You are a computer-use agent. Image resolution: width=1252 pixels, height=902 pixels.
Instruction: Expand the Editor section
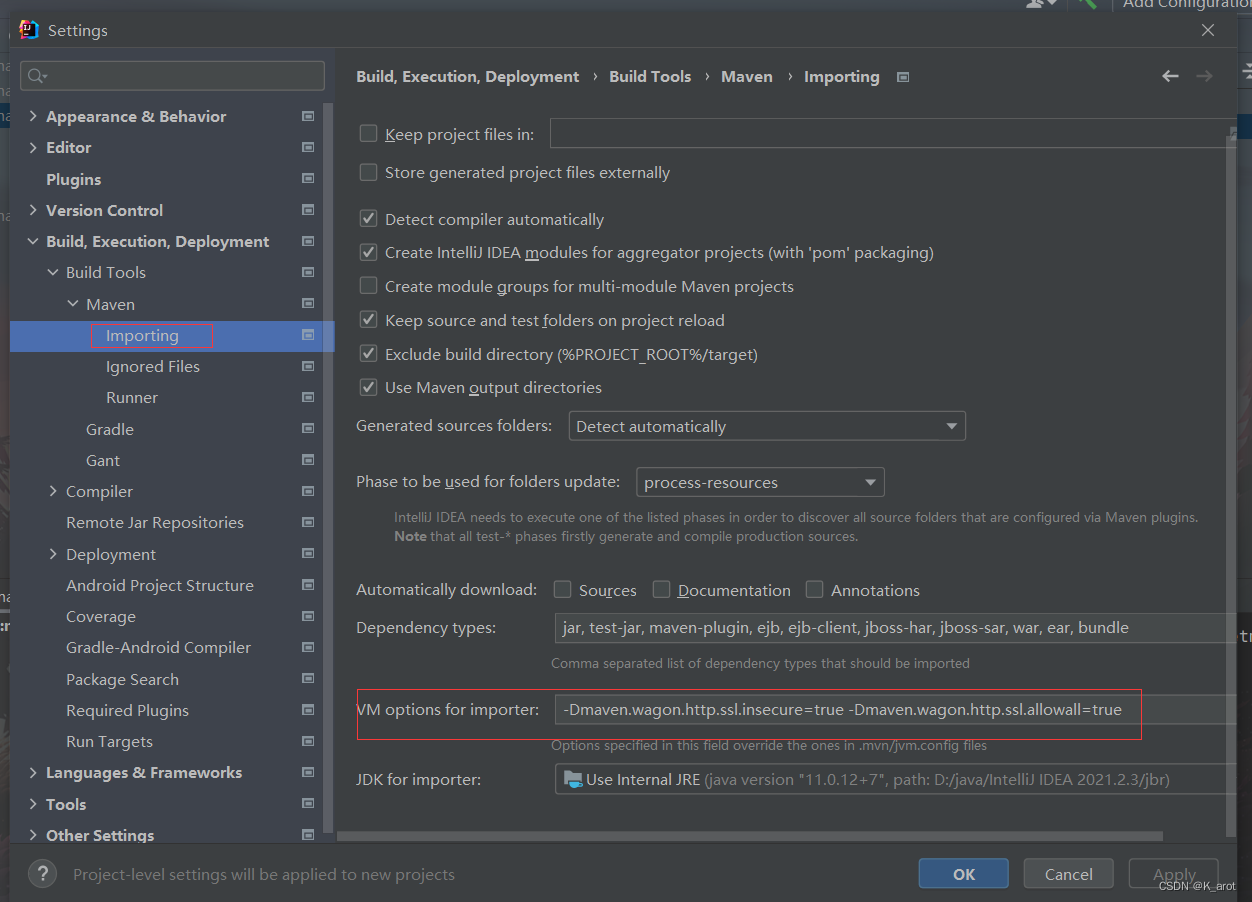(32, 147)
